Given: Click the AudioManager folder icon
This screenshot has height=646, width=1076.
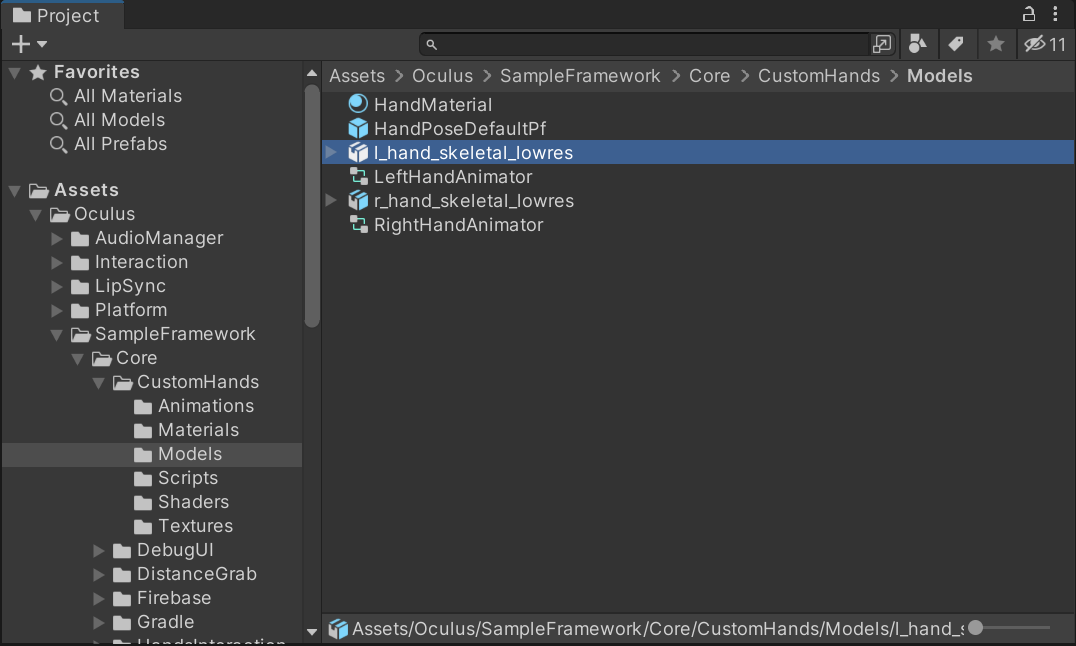Looking at the screenshot, I should coord(80,239).
